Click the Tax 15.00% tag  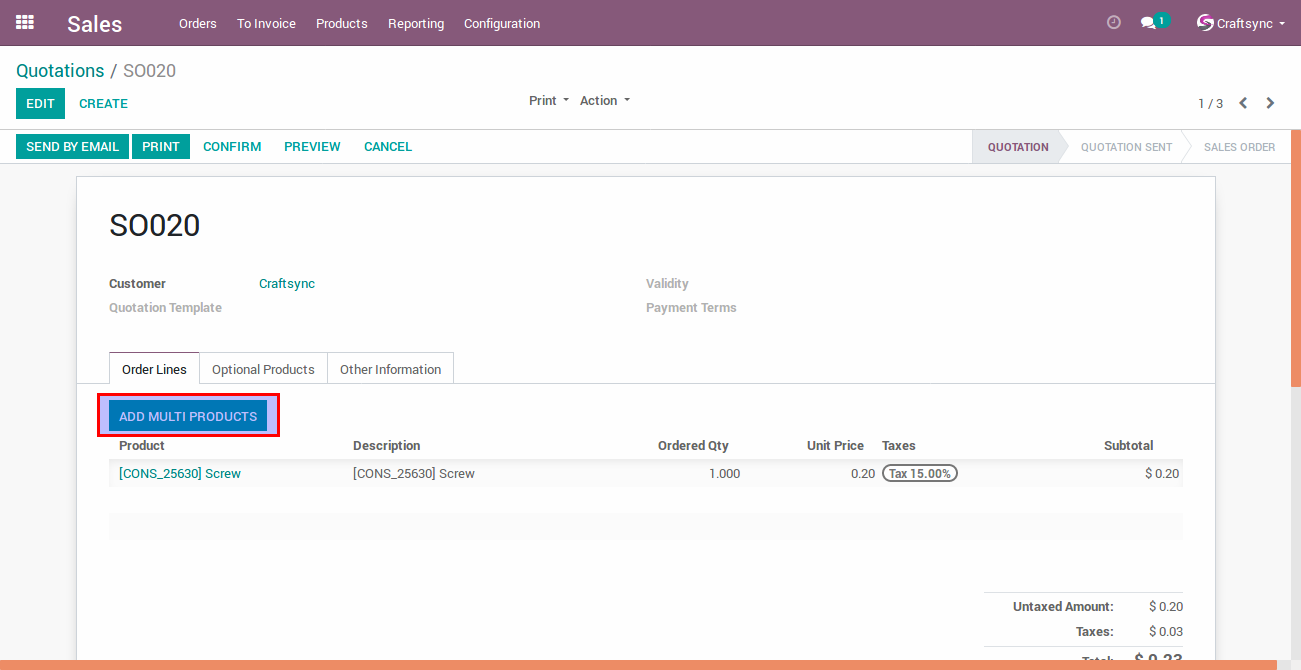coord(919,473)
